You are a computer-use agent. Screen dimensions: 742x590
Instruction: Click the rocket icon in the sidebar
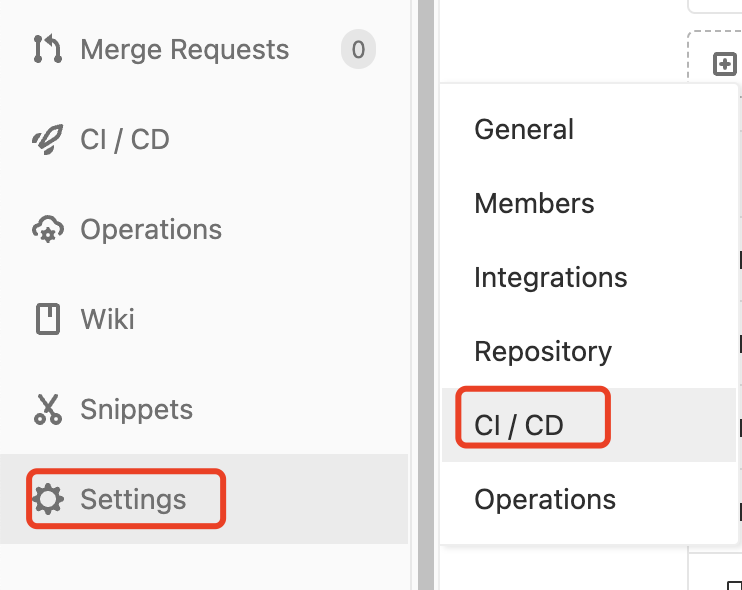pyautogui.click(x=47, y=139)
